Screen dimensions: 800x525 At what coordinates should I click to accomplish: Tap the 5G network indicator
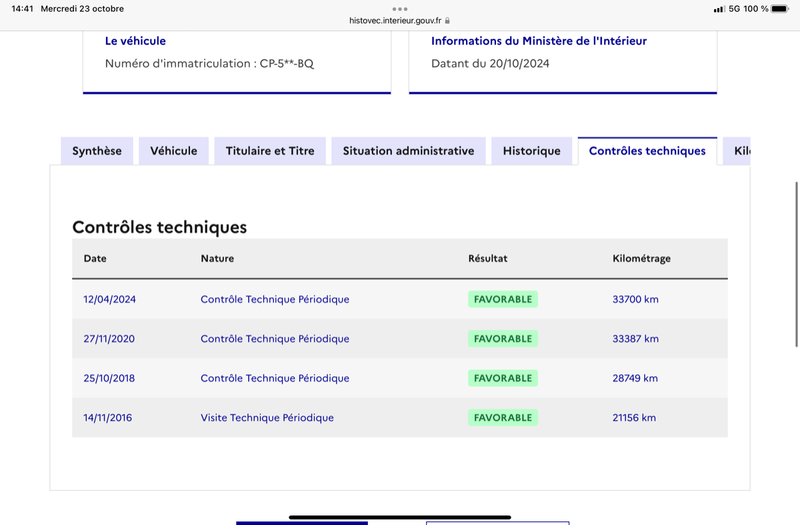coord(734,9)
